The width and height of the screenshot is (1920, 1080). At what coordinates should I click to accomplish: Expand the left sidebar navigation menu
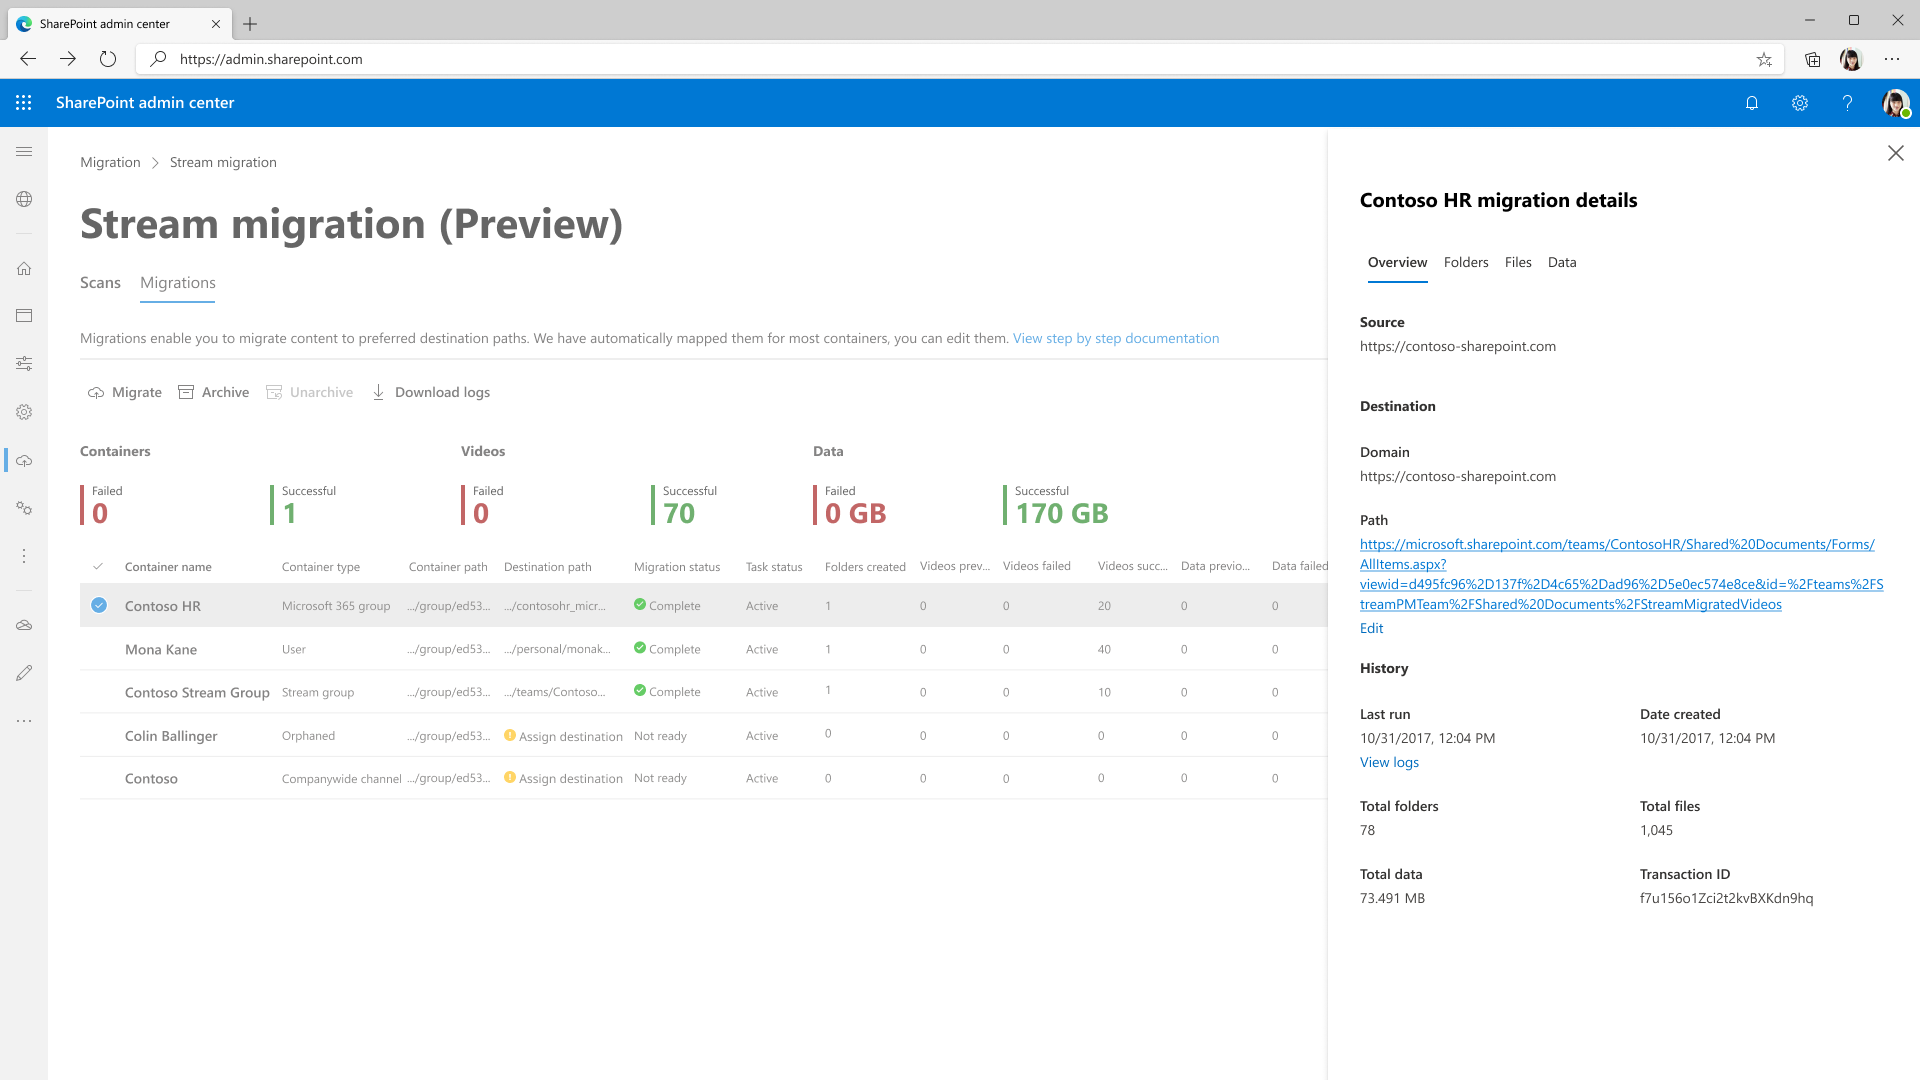coord(24,152)
